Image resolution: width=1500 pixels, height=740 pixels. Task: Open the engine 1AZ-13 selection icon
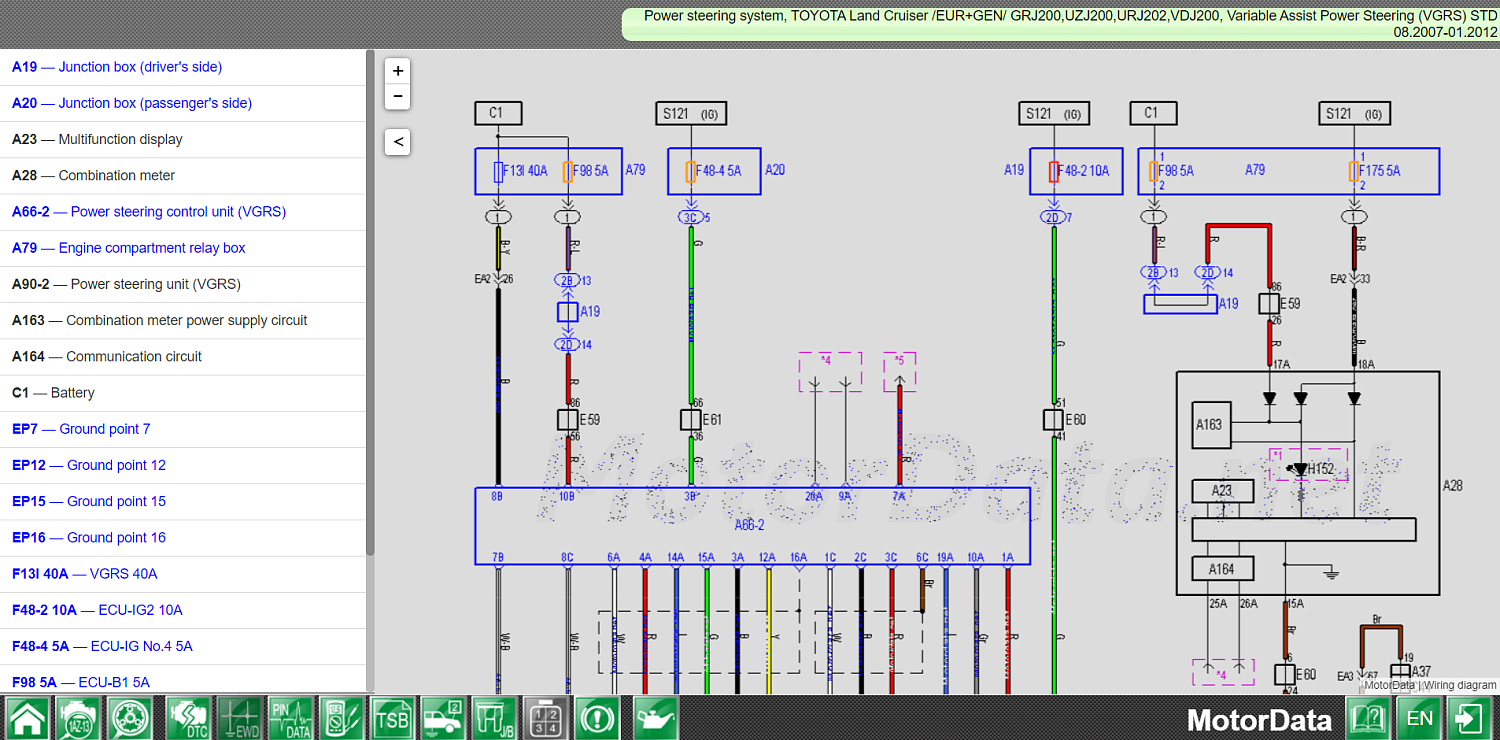pyautogui.click(x=80, y=718)
